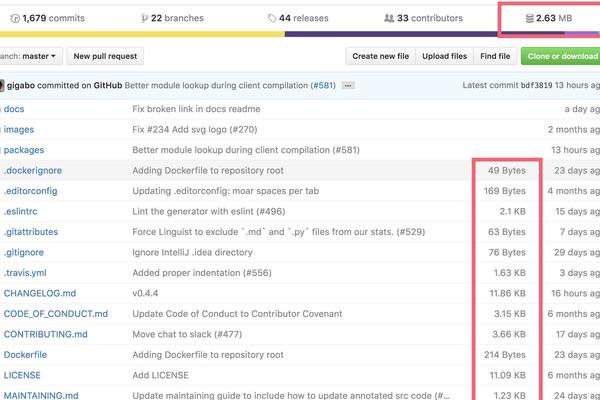The width and height of the screenshot is (600, 400).
Task: Expand commit message ellipsis button
Action: coord(348,86)
